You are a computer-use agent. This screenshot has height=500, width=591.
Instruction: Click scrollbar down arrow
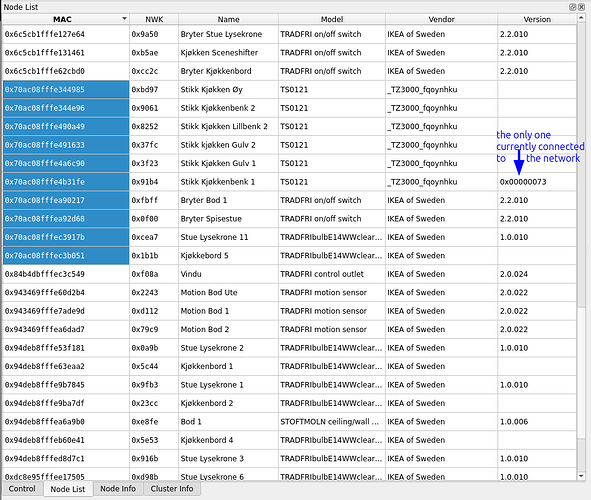point(581,476)
